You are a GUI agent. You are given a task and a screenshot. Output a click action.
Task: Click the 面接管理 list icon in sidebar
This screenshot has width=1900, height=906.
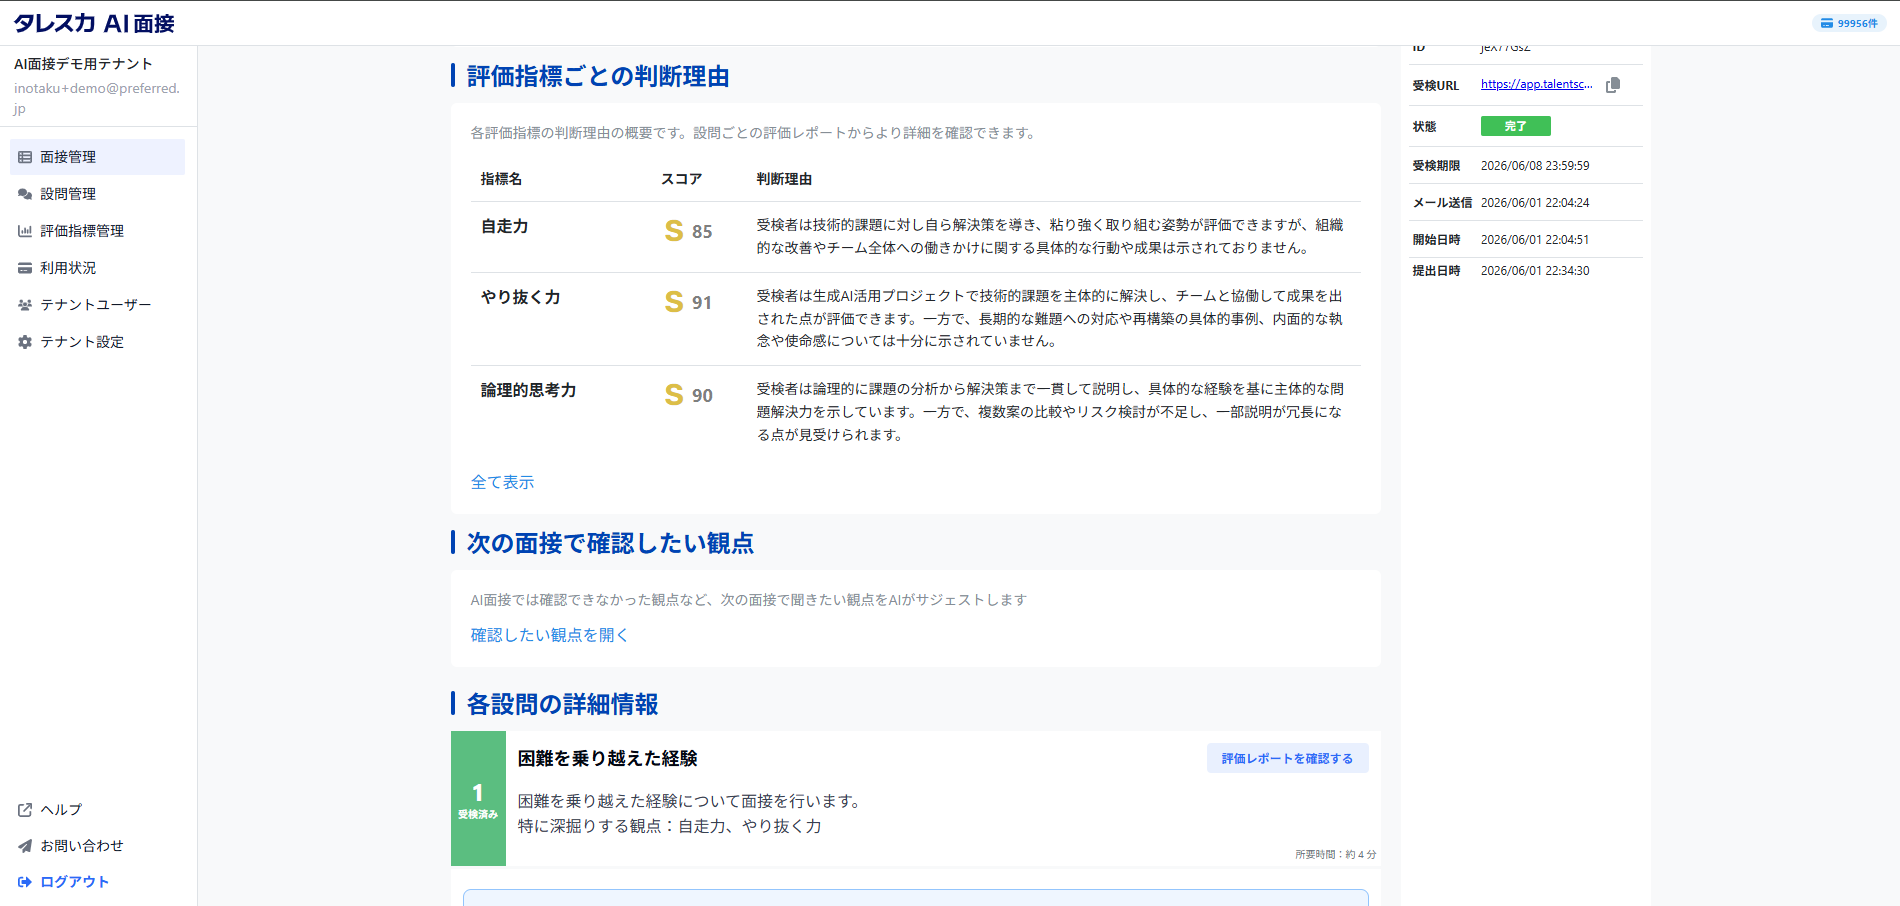click(25, 157)
